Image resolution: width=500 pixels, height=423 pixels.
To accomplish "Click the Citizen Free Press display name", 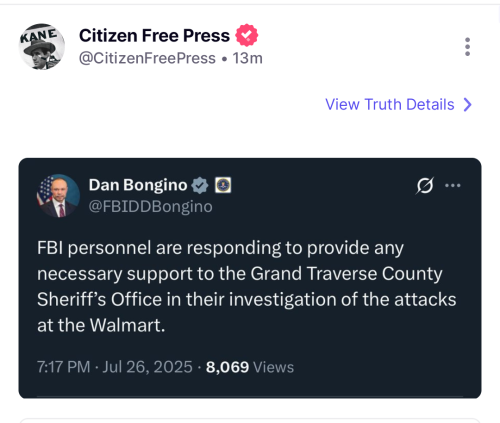I will click(154, 35).
